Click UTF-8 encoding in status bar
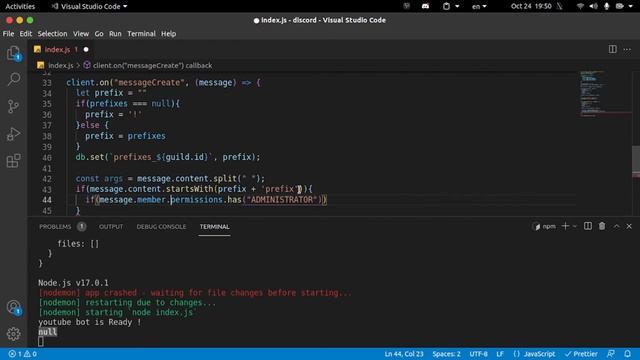The image size is (640, 360). 478,354
